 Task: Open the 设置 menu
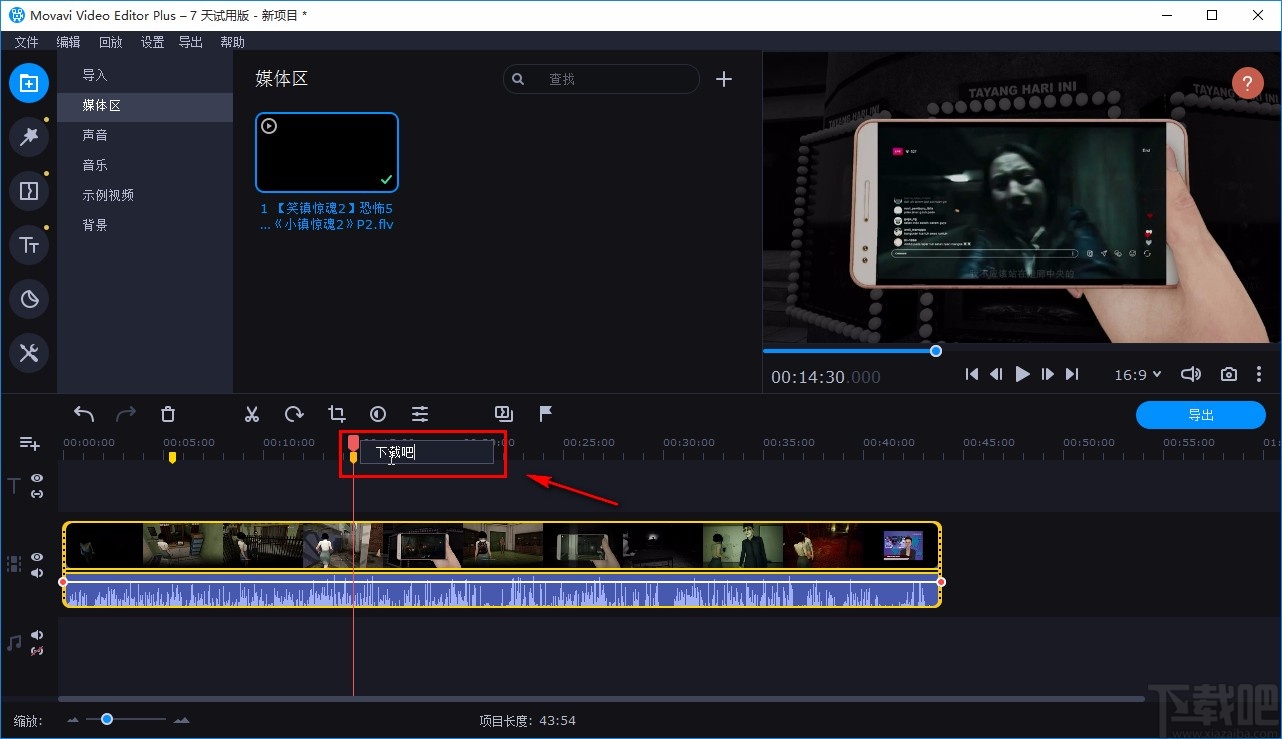coord(152,42)
